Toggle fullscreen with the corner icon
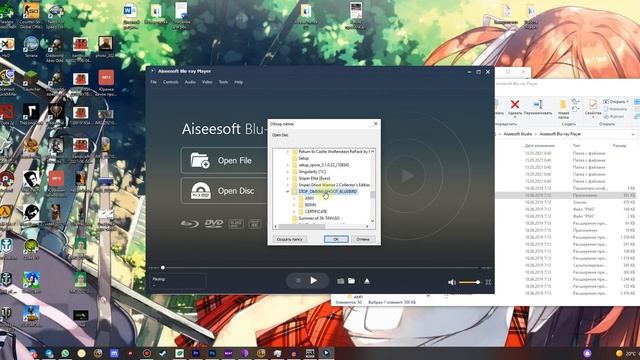This screenshot has width=640, height=360. pos(488,282)
